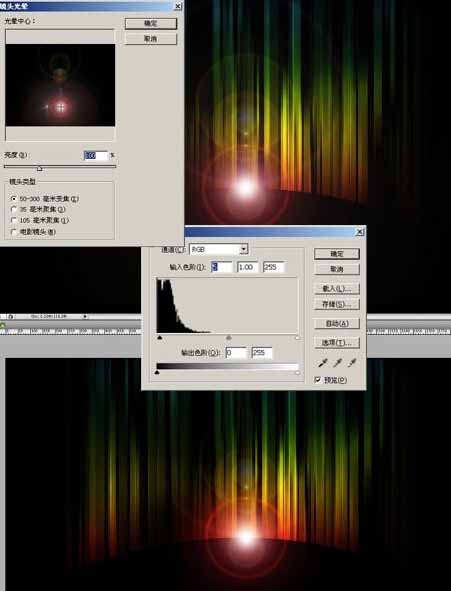451x591 pixels.
Task: Select the gray point eyedropper in Levels
Action: point(338,363)
